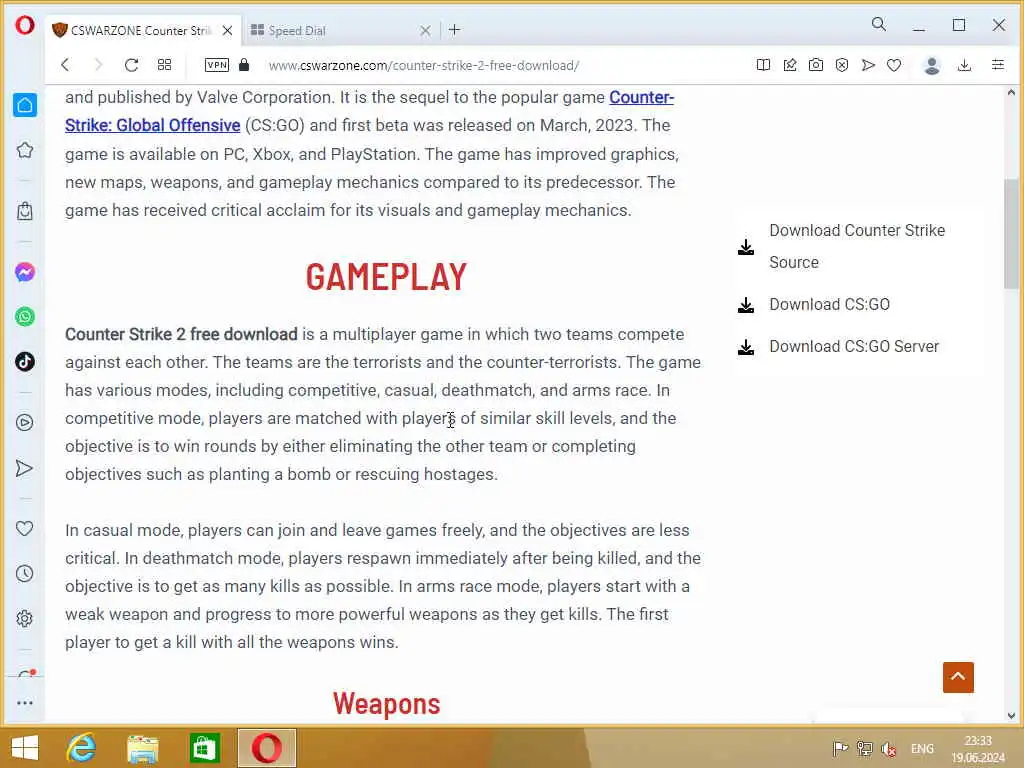Image resolution: width=1024 pixels, height=768 pixels.
Task: Click the search tabs magnifier icon
Action: [x=879, y=25]
